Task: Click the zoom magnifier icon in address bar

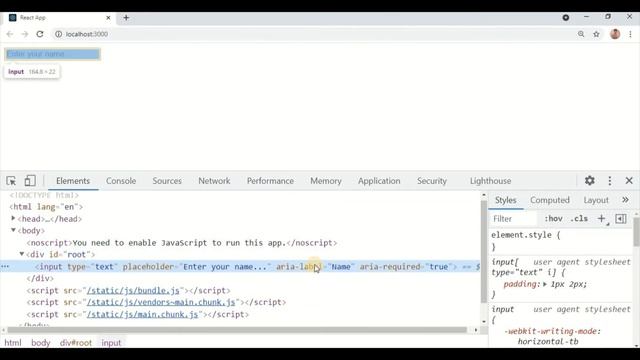Action: pyautogui.click(x=581, y=34)
